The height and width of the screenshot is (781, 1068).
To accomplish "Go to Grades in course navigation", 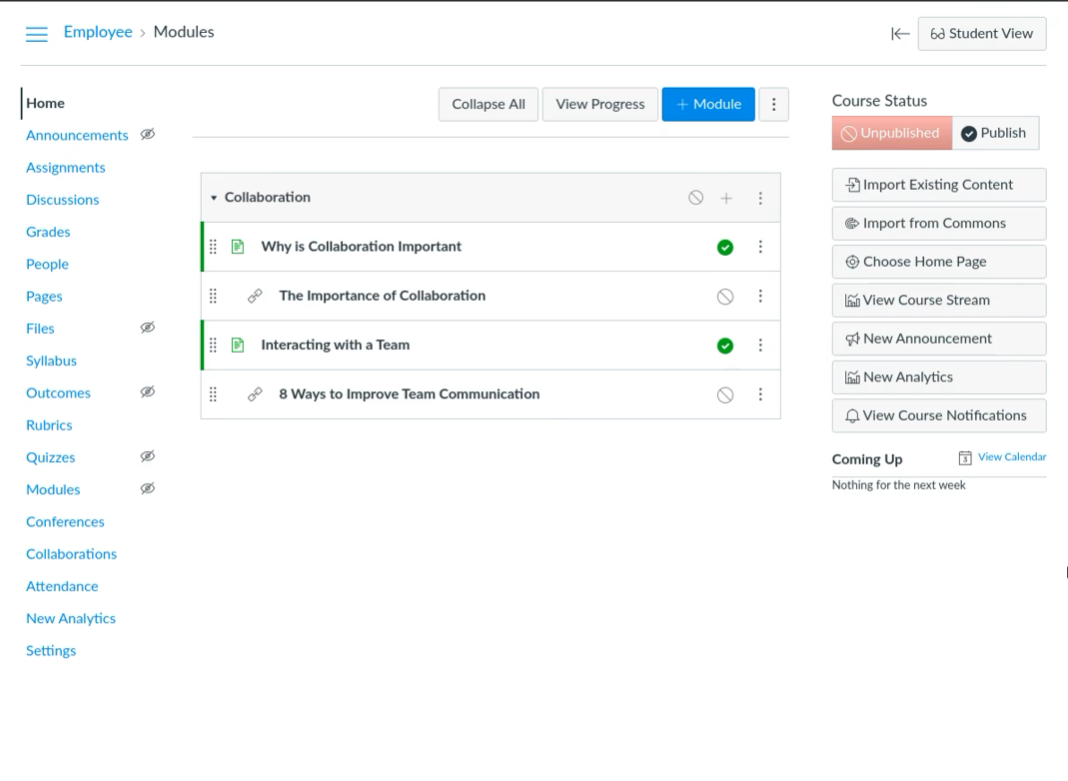I will coord(48,232).
